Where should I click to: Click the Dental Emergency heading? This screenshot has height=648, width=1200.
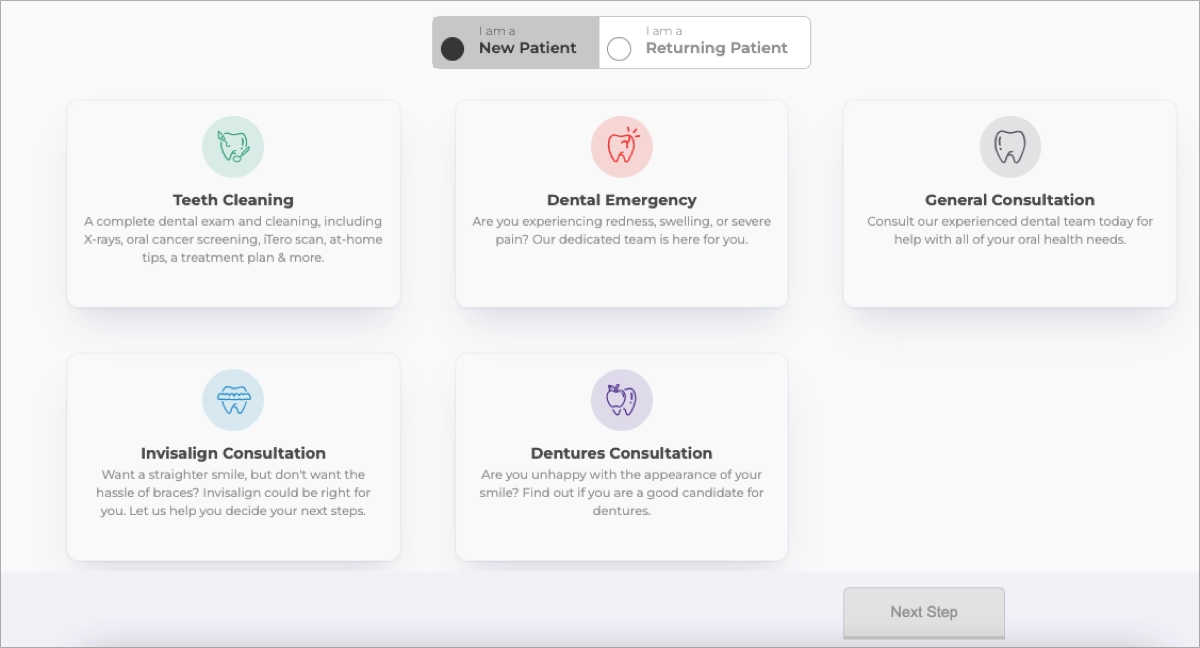[x=621, y=199]
